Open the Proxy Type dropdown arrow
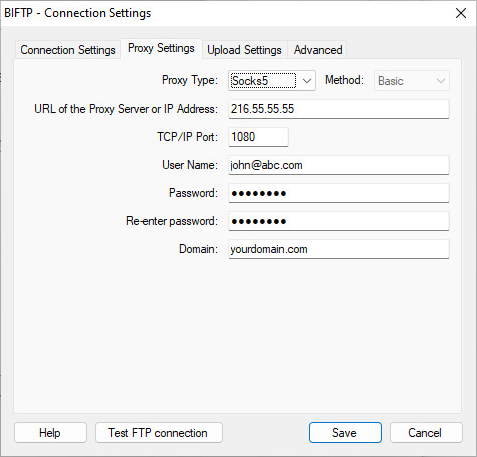 tap(307, 81)
